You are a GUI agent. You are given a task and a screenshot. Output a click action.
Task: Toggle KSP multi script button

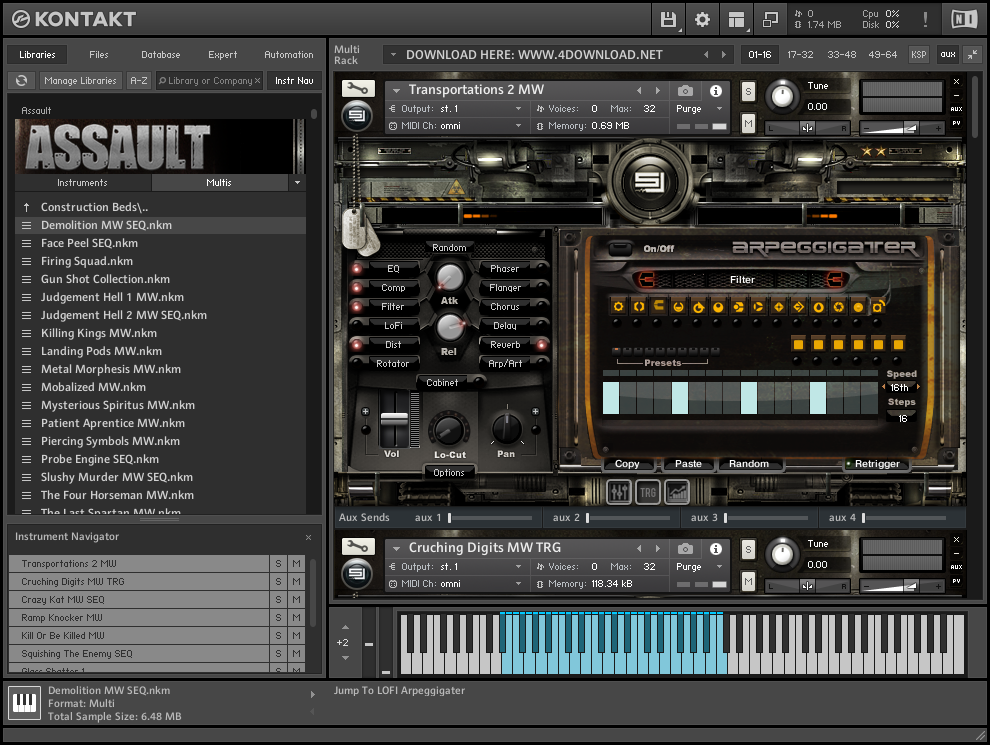click(919, 55)
